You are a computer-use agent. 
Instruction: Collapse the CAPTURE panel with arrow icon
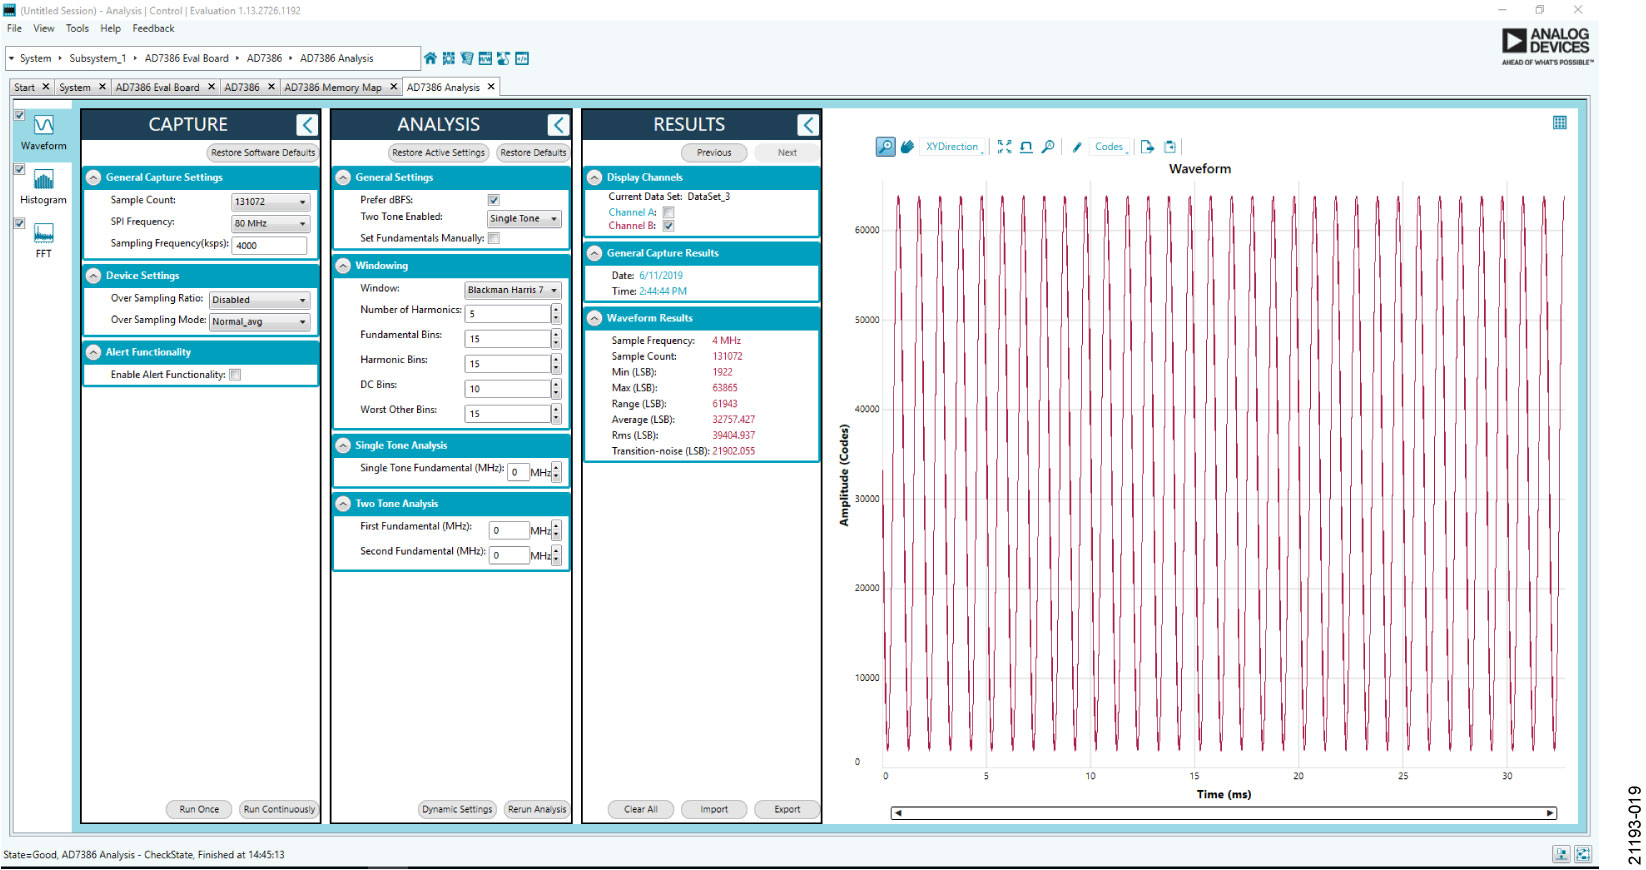tap(307, 125)
